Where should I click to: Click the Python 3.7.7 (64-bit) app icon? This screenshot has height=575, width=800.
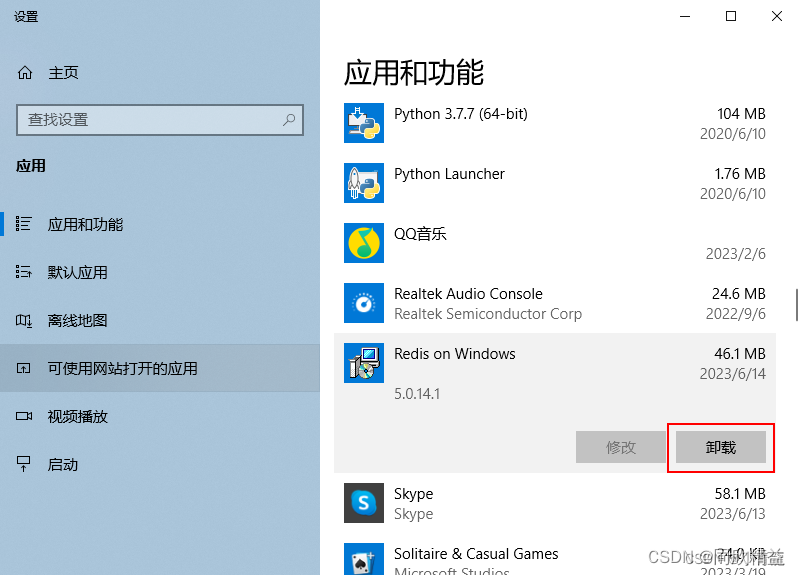pos(364,123)
